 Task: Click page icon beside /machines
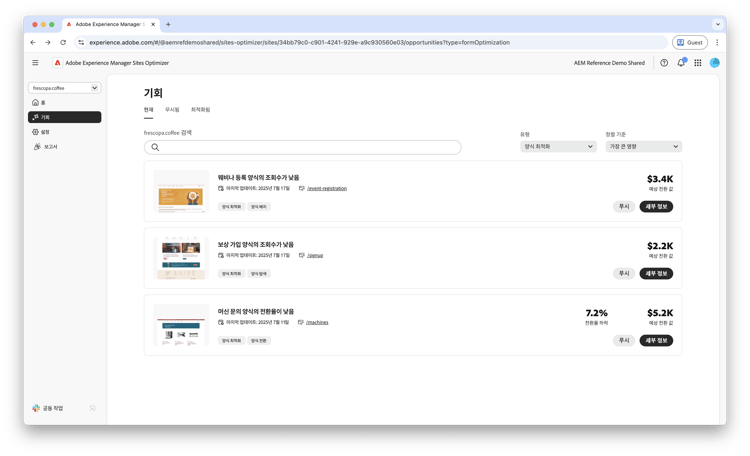coord(301,323)
